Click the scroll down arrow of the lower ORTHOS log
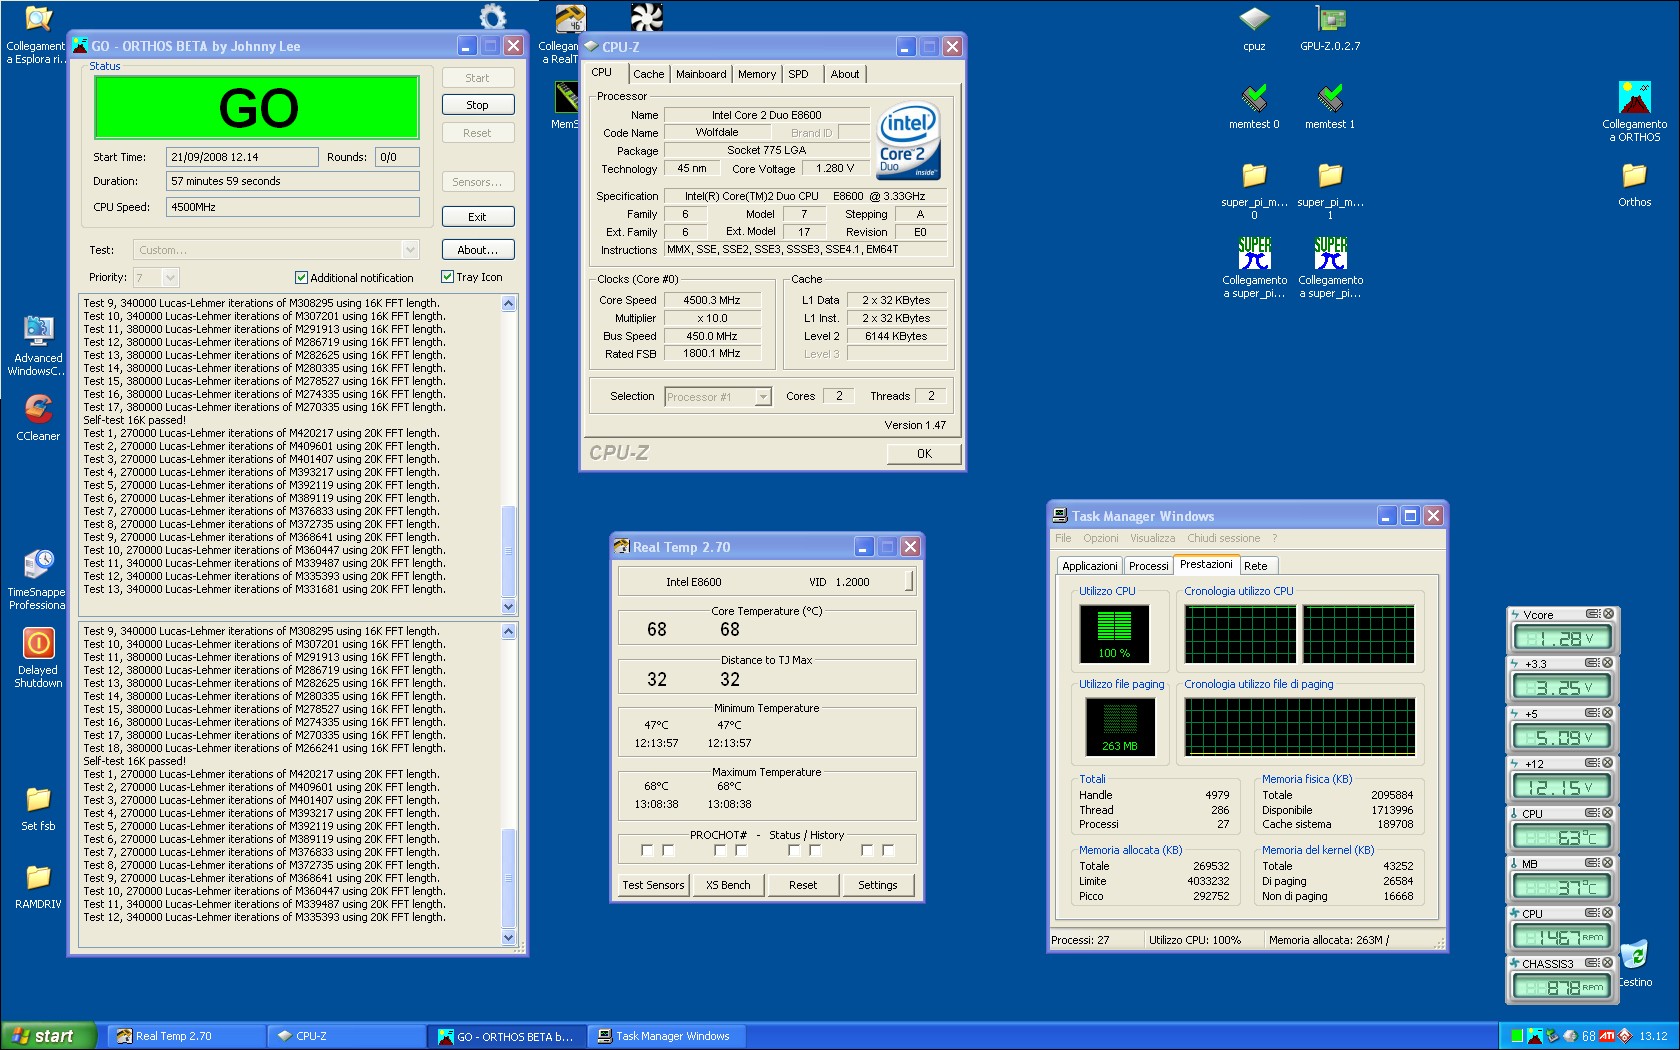 (x=508, y=937)
